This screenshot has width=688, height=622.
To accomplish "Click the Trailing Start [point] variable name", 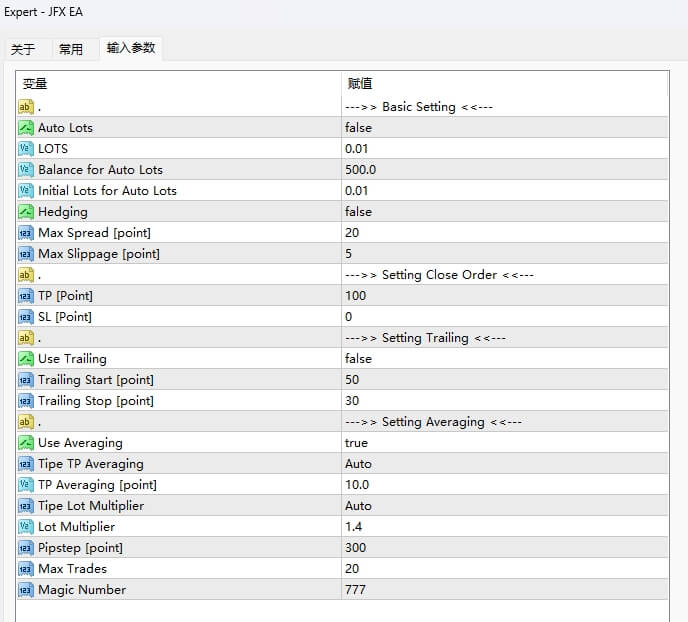I will coord(96,380).
